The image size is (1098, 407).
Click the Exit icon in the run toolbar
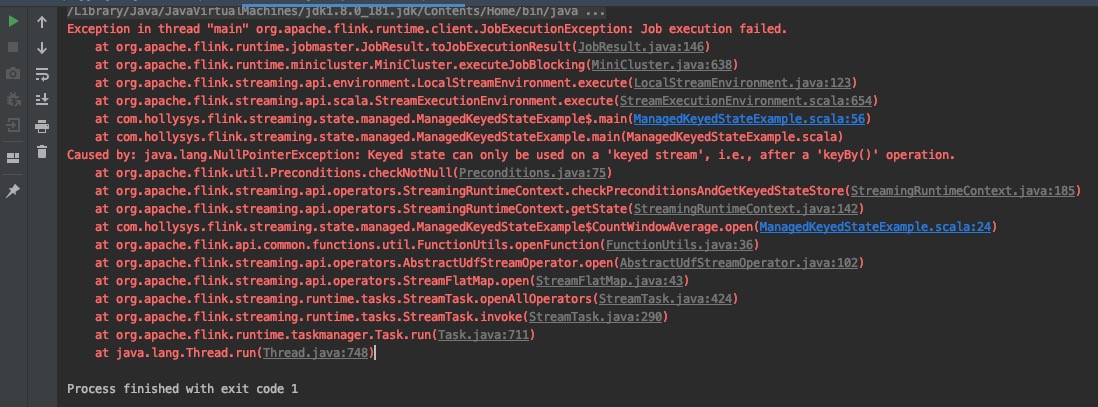tap(13, 125)
